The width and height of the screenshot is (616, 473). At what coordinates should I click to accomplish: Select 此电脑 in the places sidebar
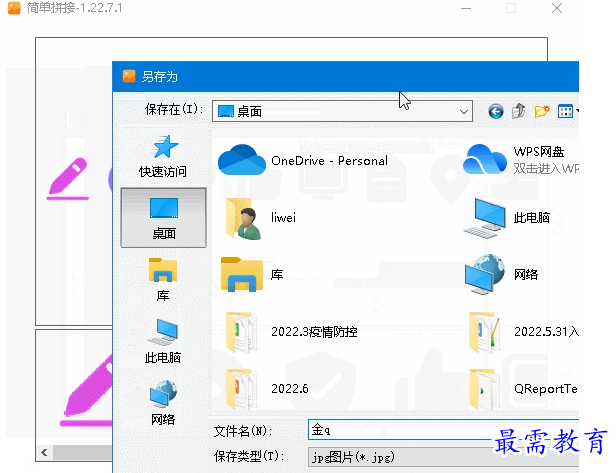click(x=163, y=341)
